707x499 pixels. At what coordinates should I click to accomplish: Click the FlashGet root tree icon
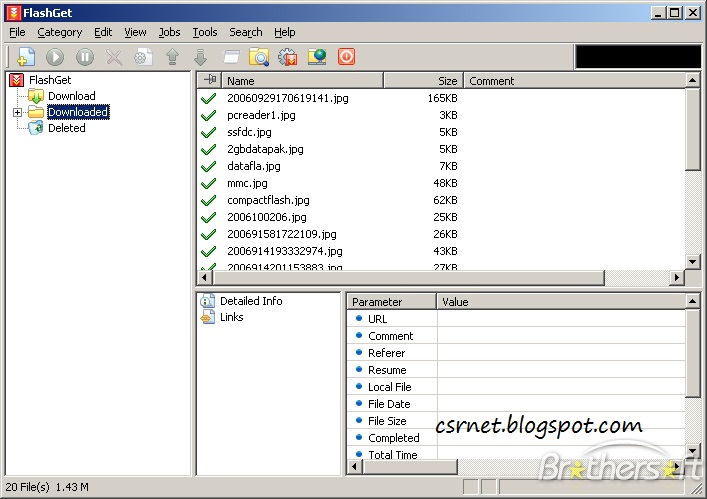(x=16, y=80)
